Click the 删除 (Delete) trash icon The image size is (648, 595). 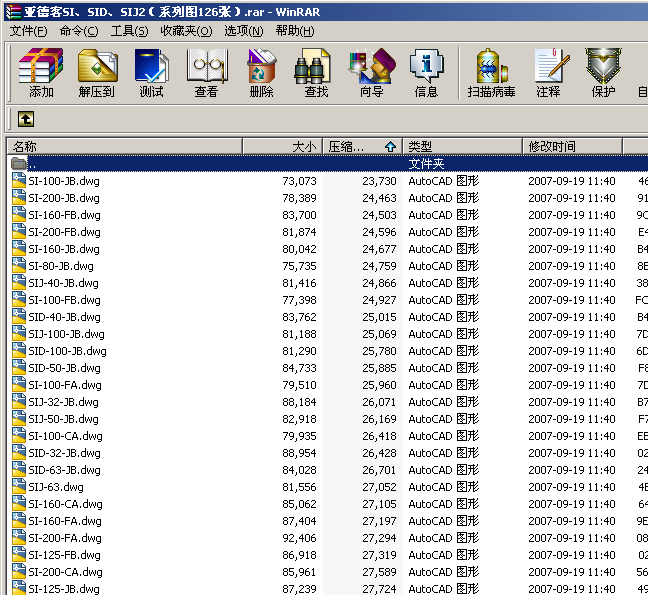point(262,66)
